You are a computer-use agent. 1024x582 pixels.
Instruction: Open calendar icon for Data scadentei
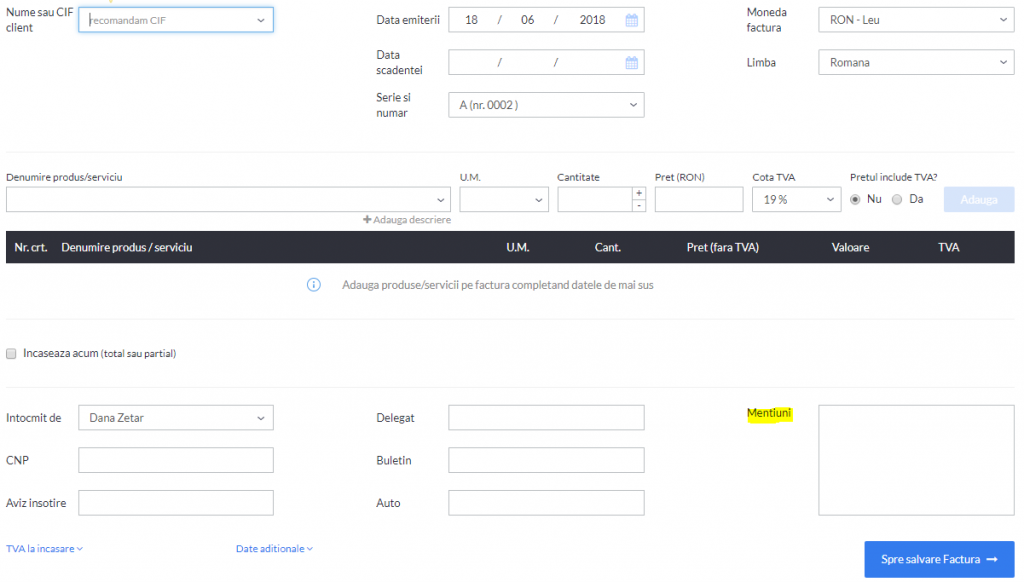pyautogui.click(x=632, y=63)
